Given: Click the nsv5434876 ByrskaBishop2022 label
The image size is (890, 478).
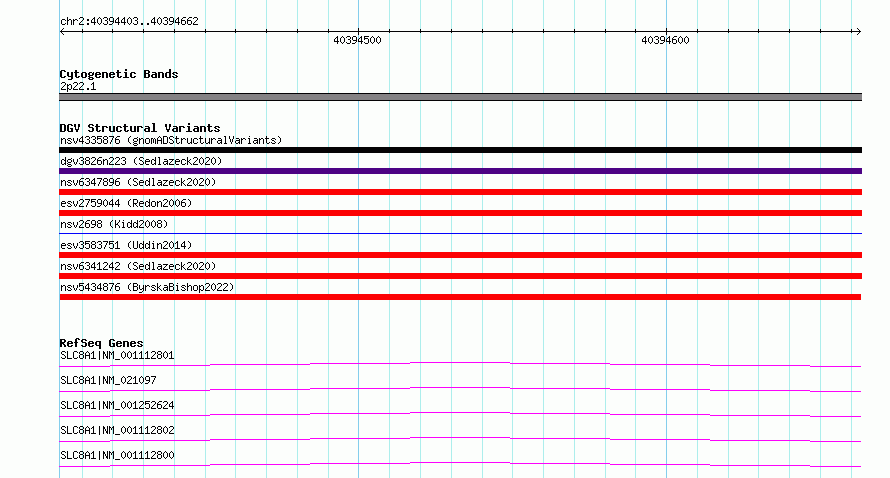Looking at the screenshot, I should point(147,287).
